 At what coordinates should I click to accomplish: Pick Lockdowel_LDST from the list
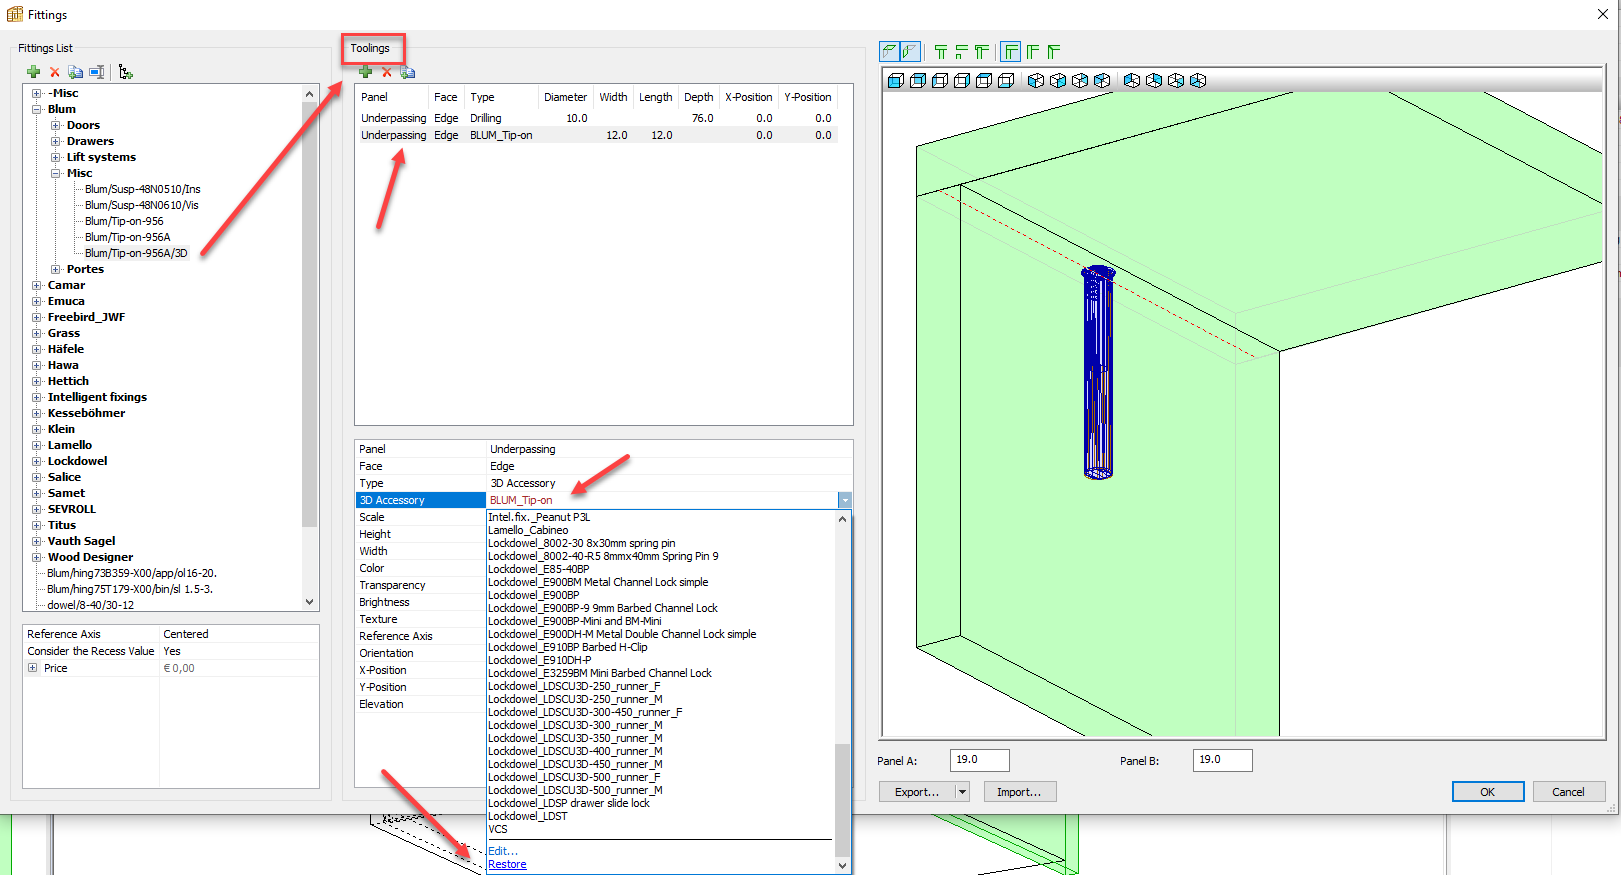[x=528, y=816]
